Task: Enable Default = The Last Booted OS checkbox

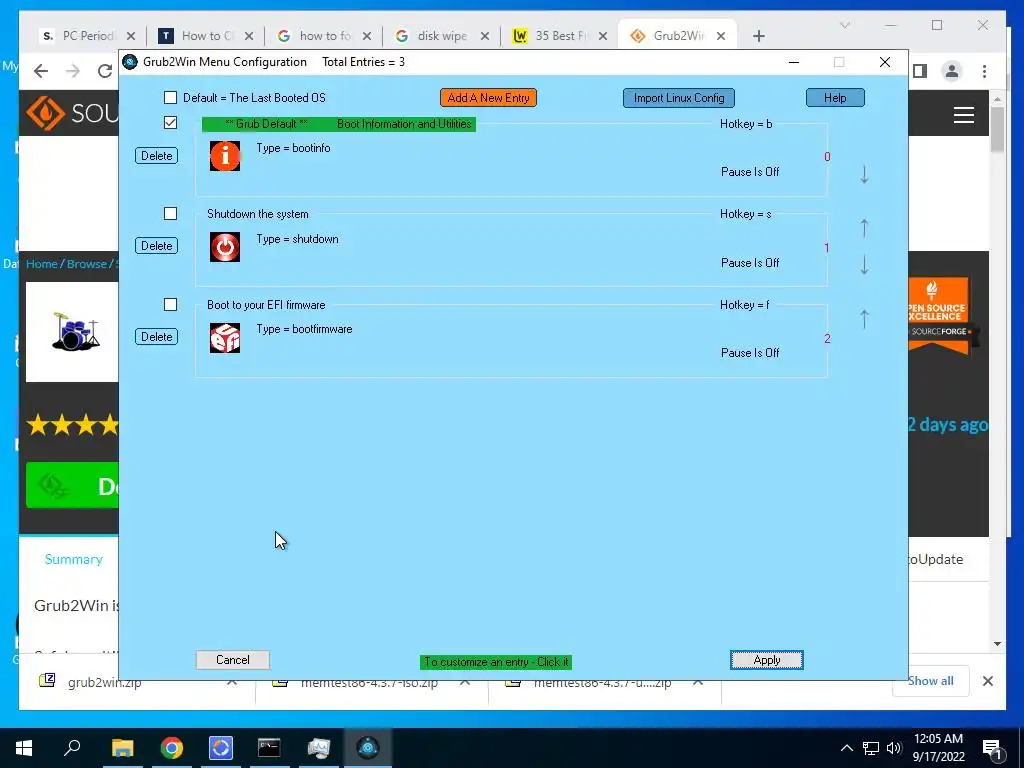Action: coord(170,97)
